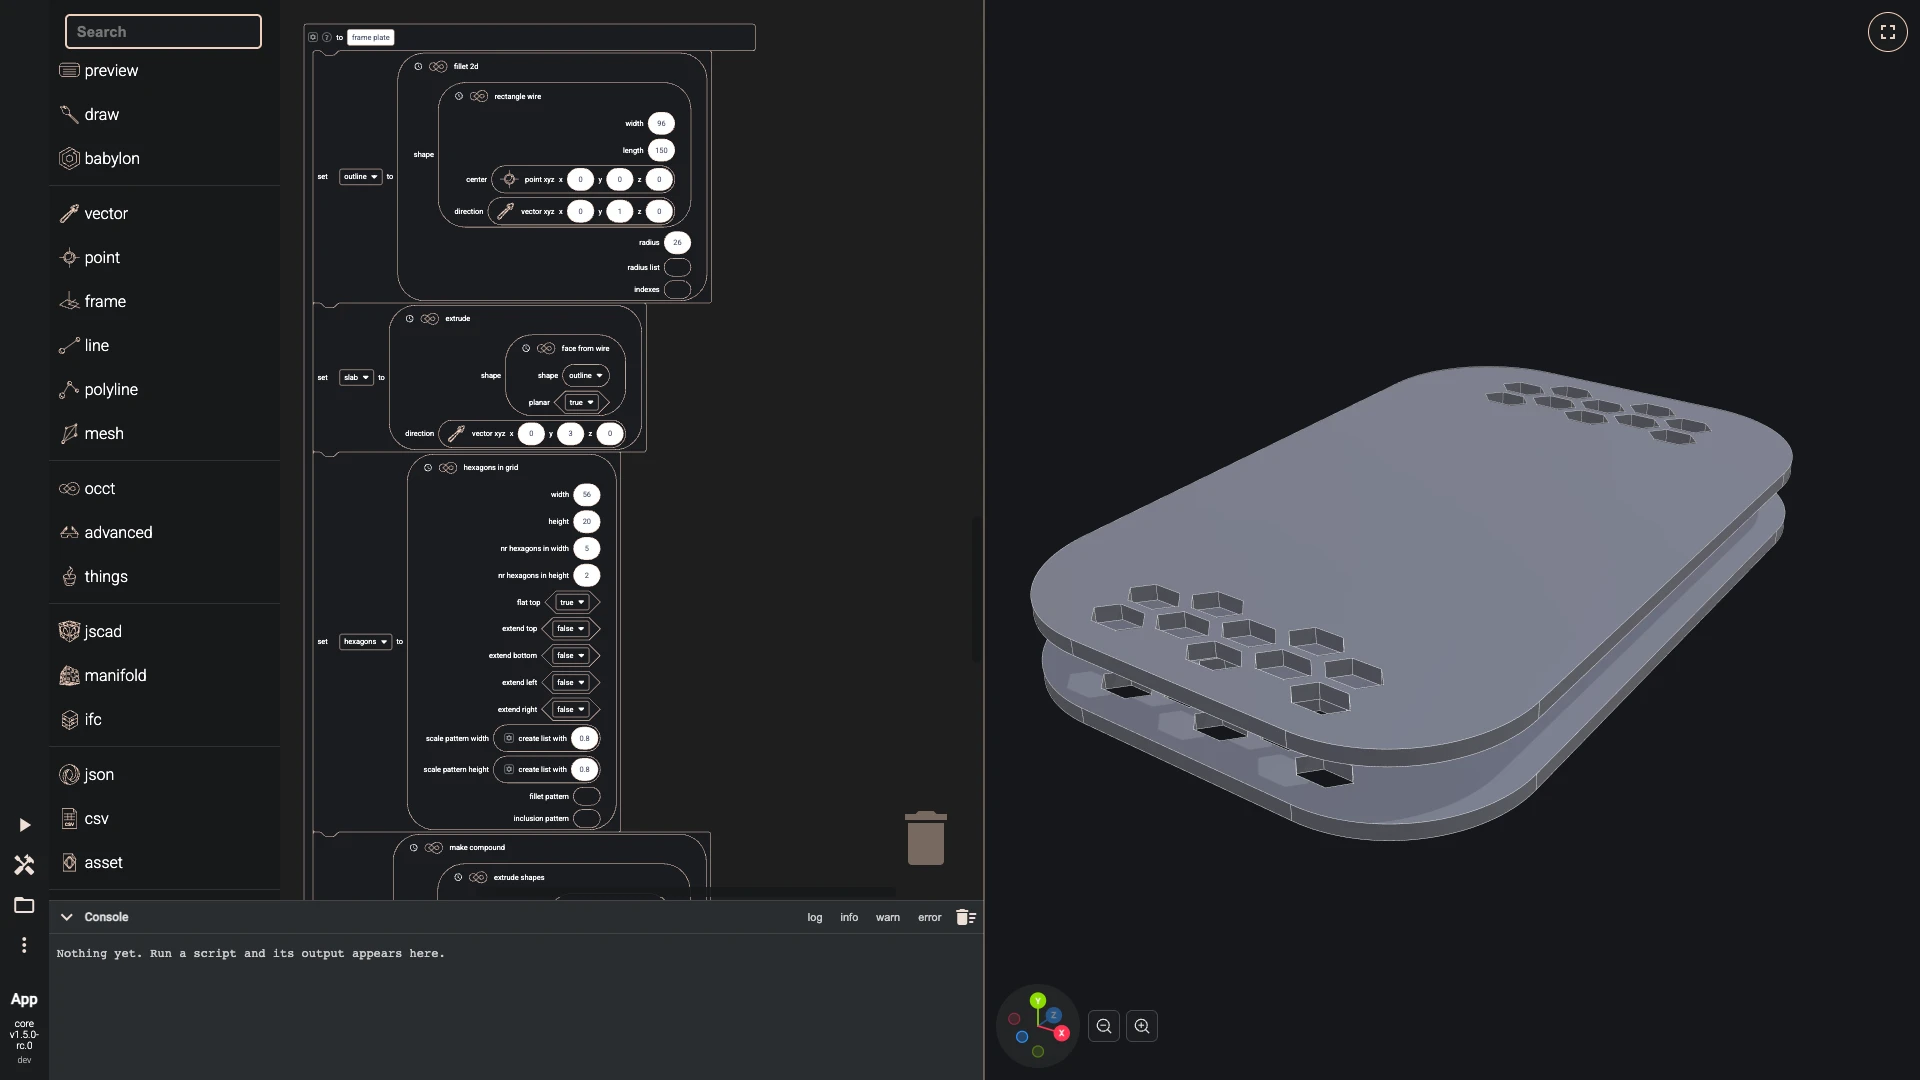Open the planar true dropdown
The image size is (1920, 1080).
(581, 403)
